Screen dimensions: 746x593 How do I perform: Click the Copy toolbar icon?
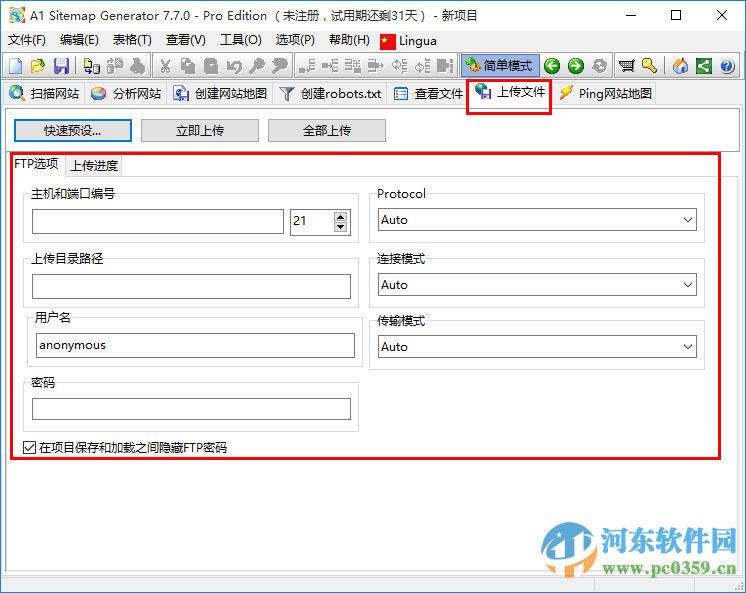coord(188,66)
